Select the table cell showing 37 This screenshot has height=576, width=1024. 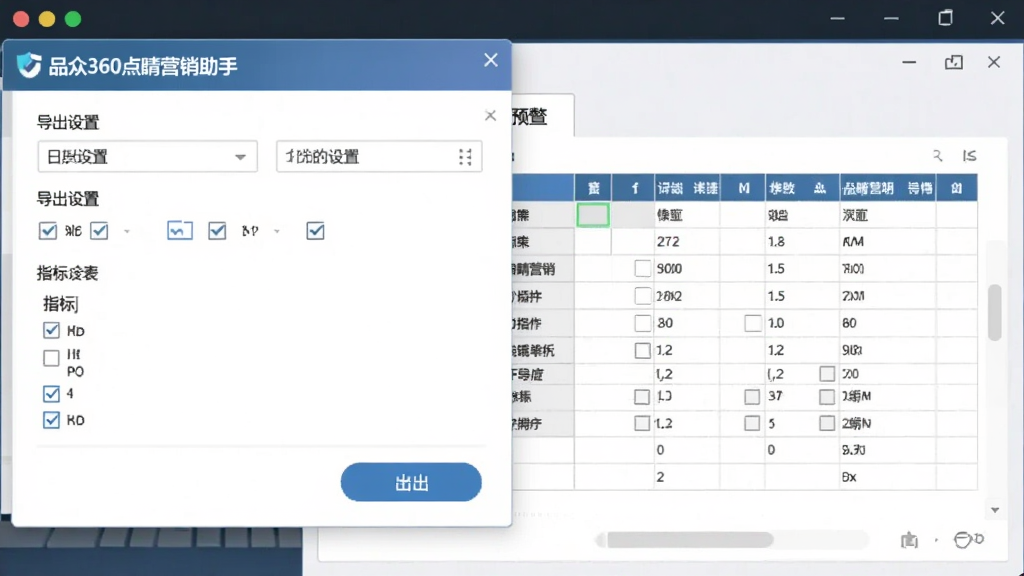pos(802,396)
